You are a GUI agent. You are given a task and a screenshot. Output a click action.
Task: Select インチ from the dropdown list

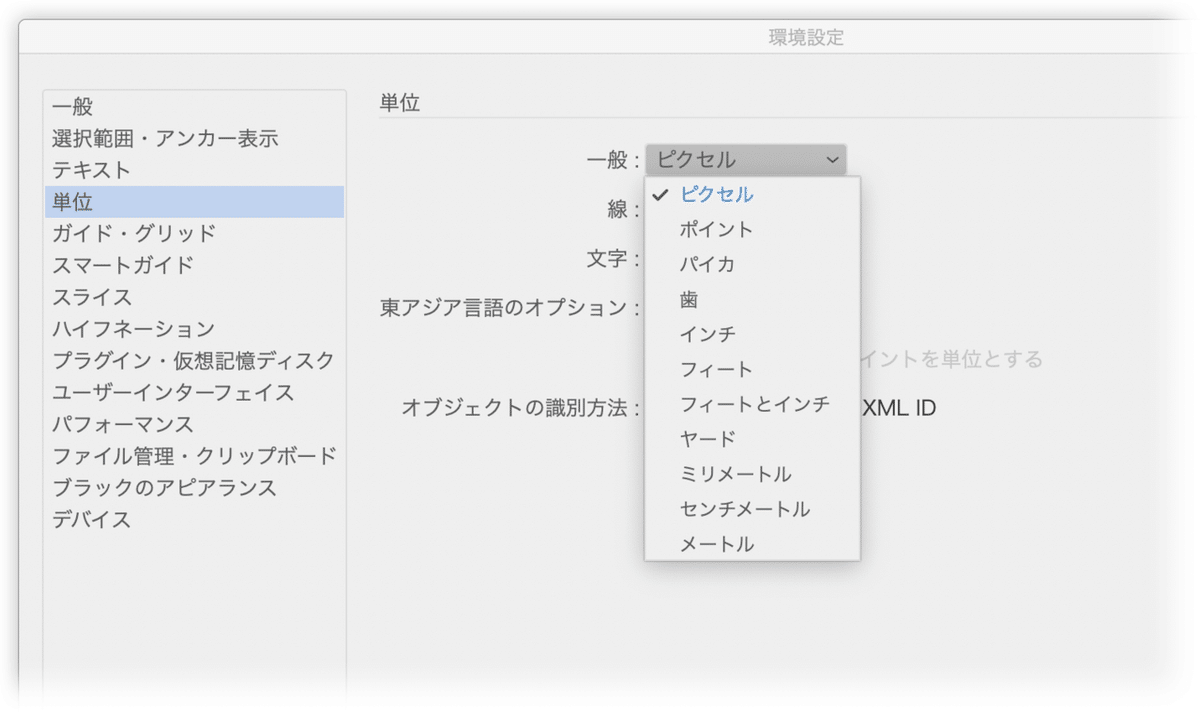click(707, 335)
